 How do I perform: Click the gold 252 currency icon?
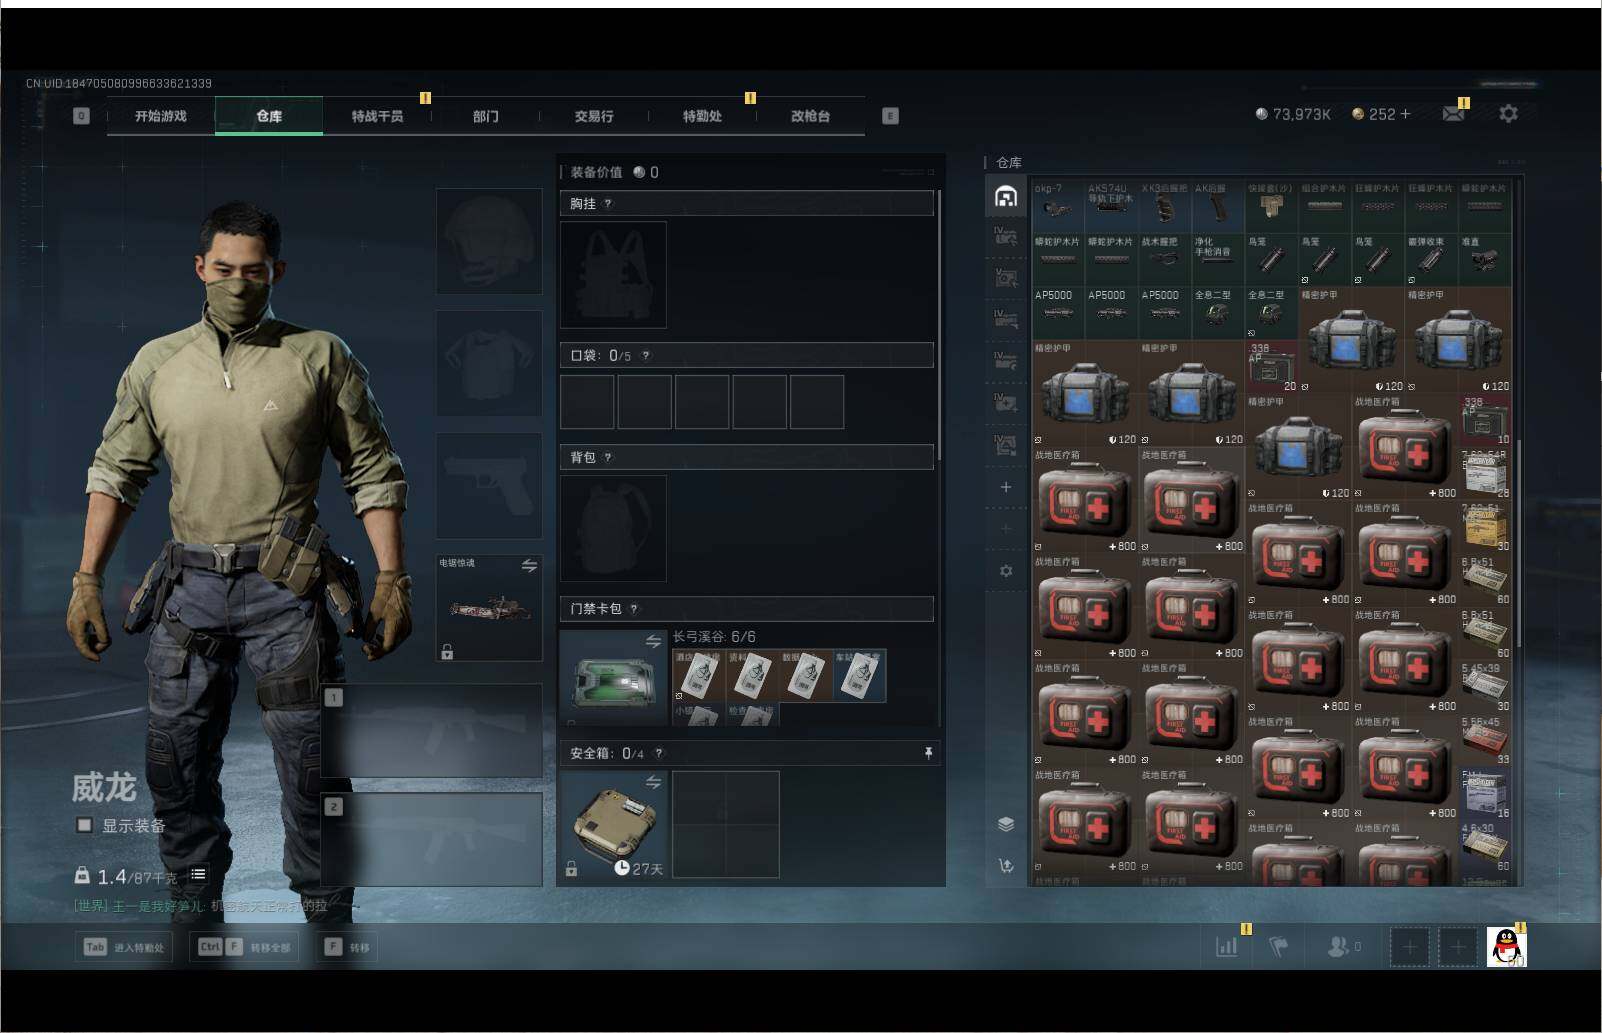coord(1357,115)
